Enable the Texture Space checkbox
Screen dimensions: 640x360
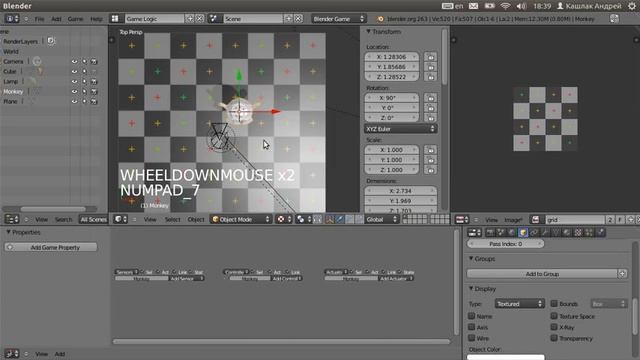pos(554,316)
